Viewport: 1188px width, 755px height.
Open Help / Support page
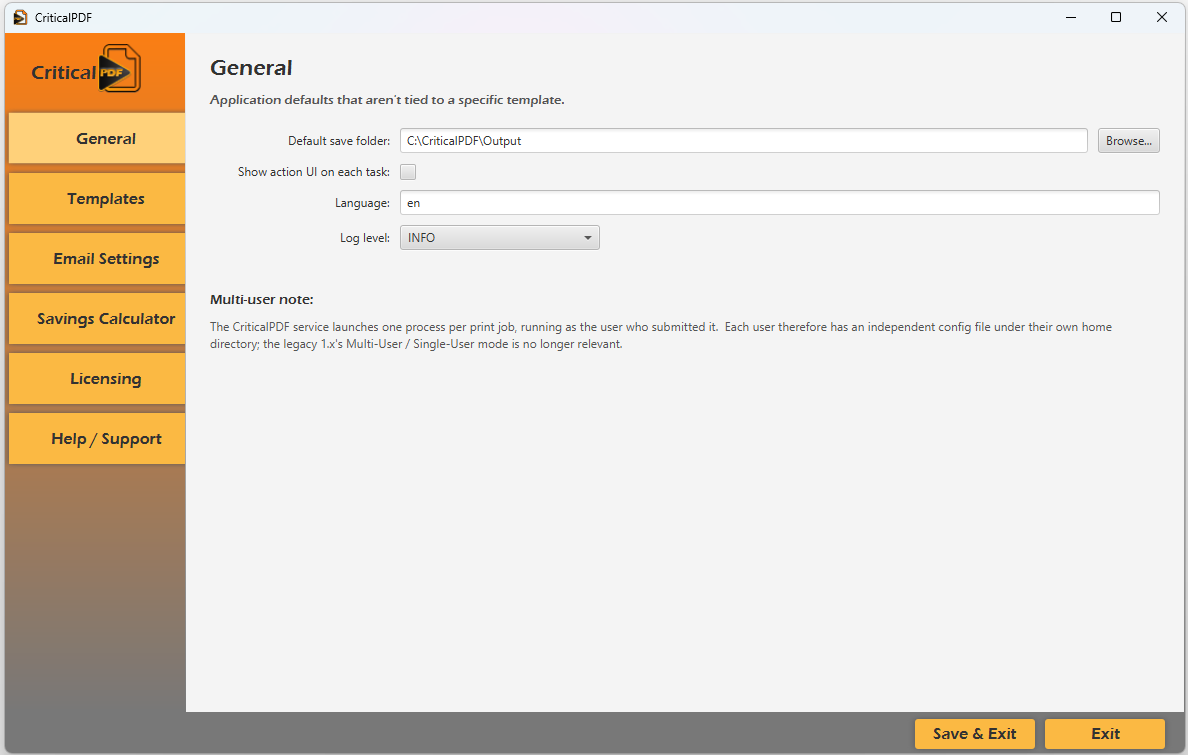97,438
